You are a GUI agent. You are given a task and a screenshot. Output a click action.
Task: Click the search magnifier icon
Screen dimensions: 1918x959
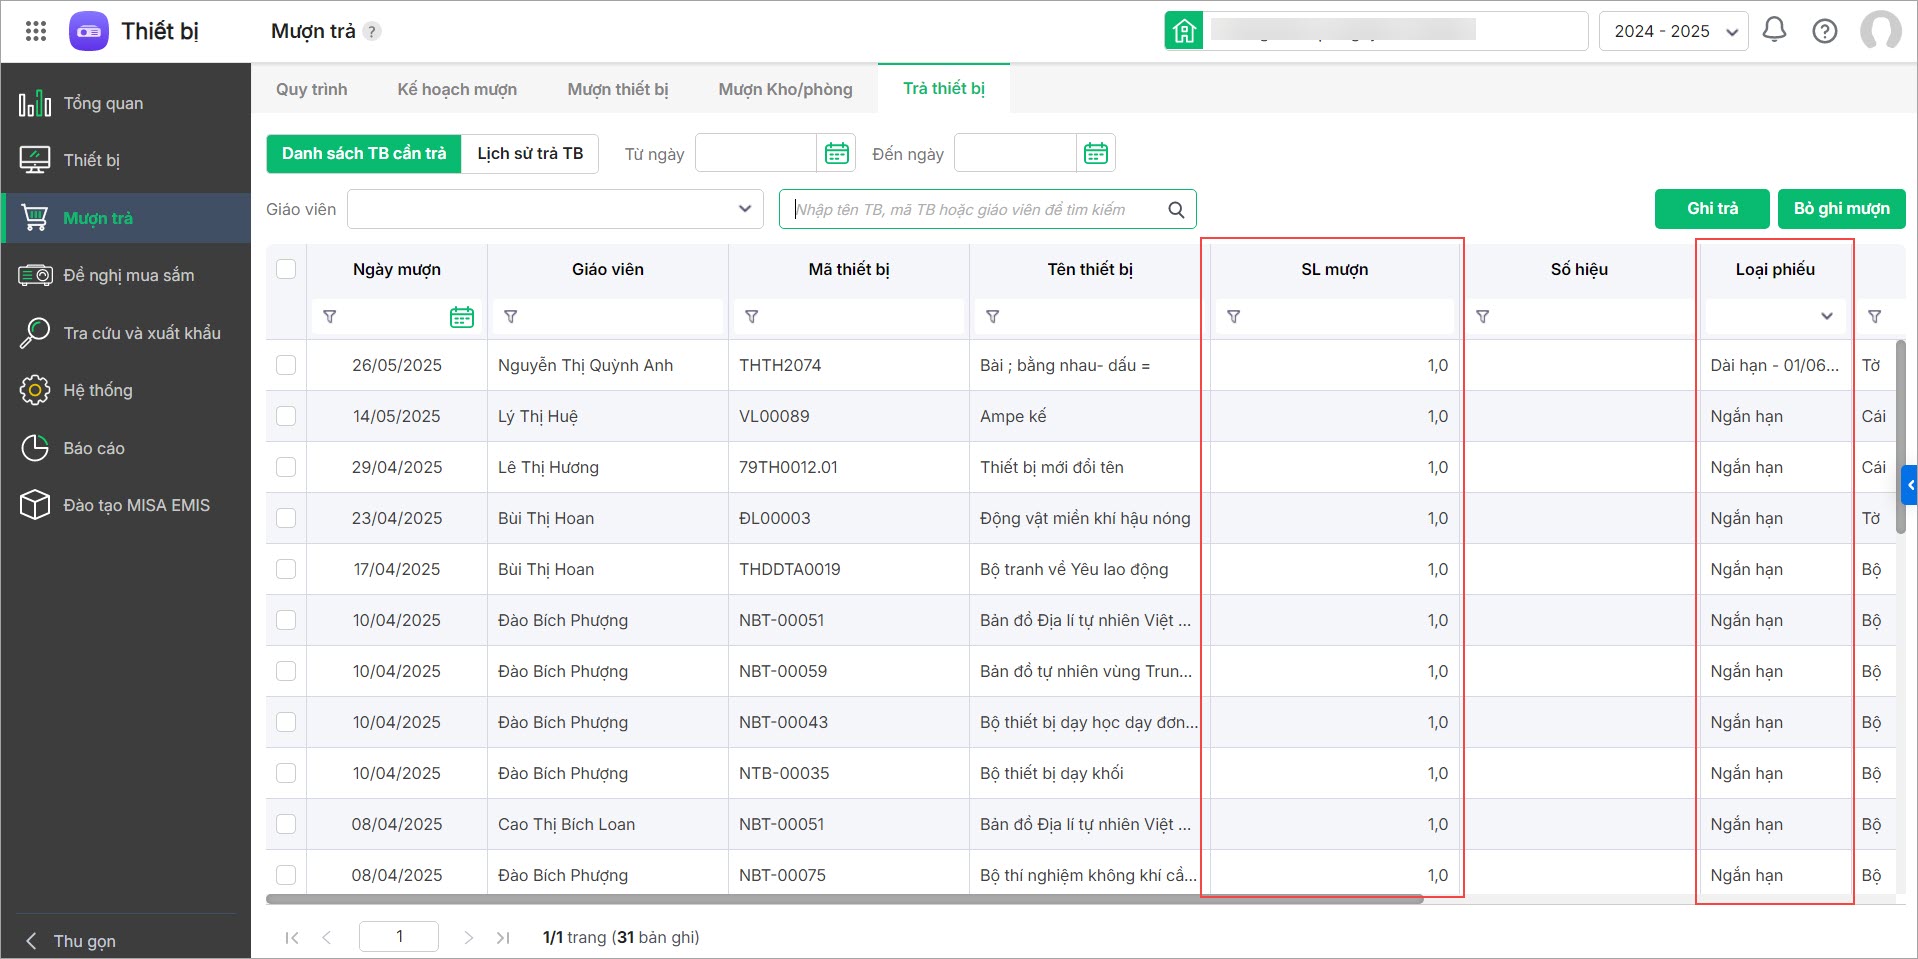pyautogui.click(x=1176, y=210)
